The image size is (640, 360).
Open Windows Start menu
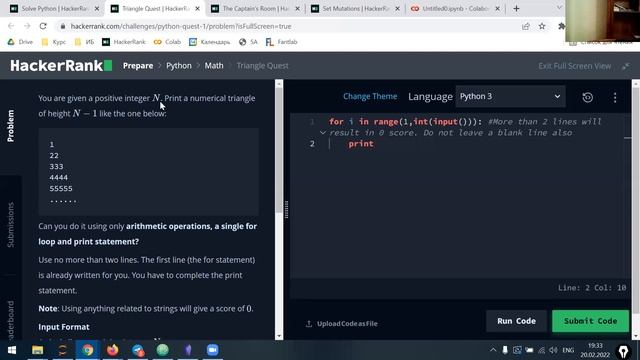pyautogui.click(x=12, y=350)
